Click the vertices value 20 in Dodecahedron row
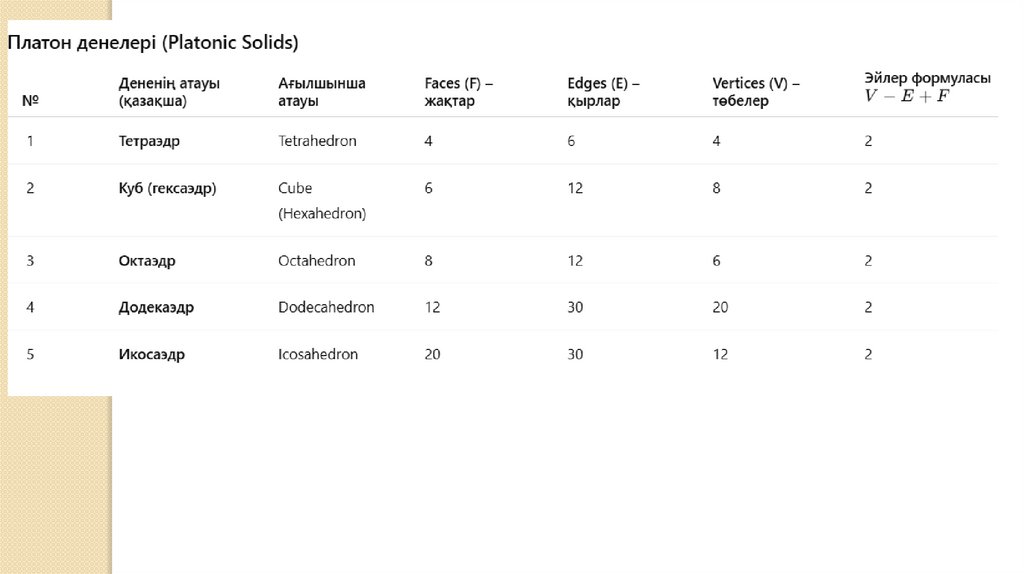The width and height of the screenshot is (1024, 574). (720, 307)
